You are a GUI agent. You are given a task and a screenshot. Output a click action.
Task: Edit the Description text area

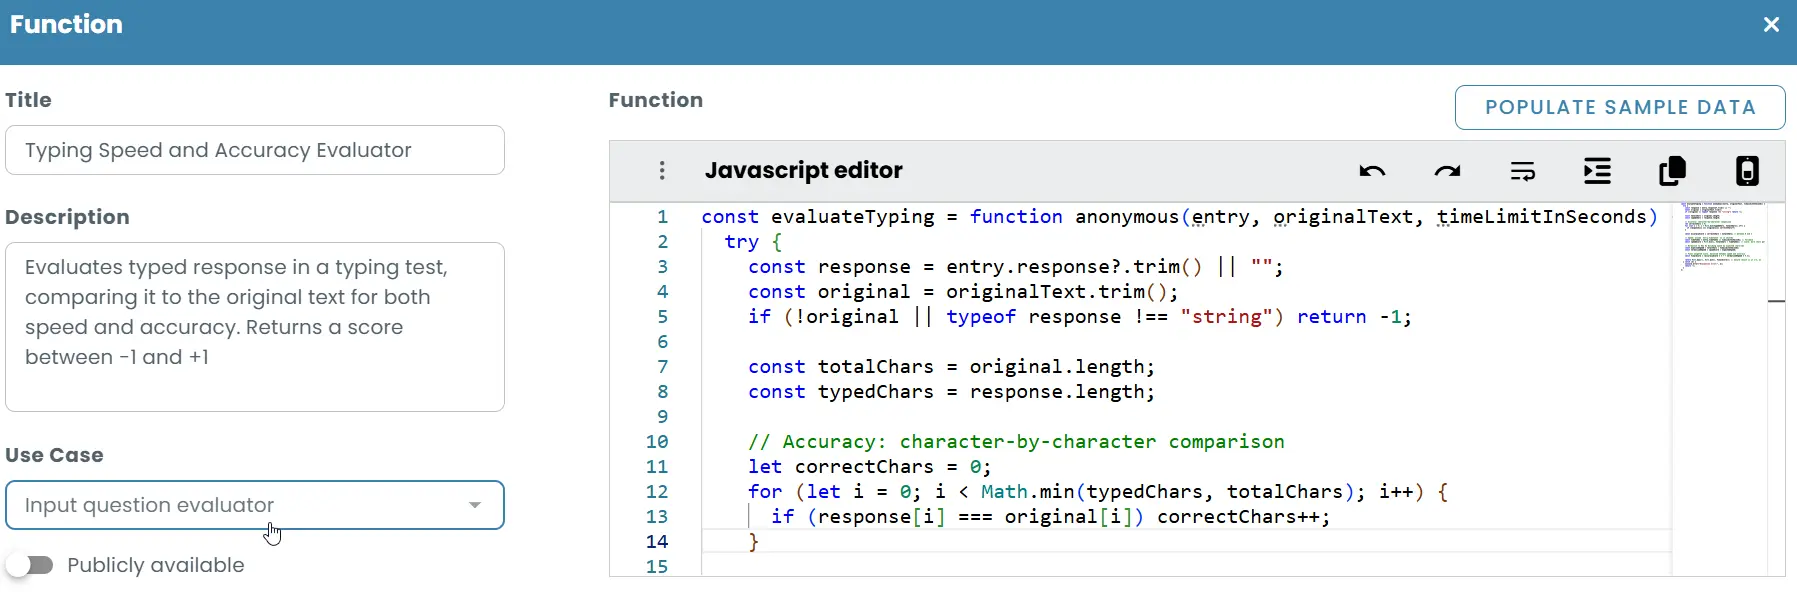254,326
